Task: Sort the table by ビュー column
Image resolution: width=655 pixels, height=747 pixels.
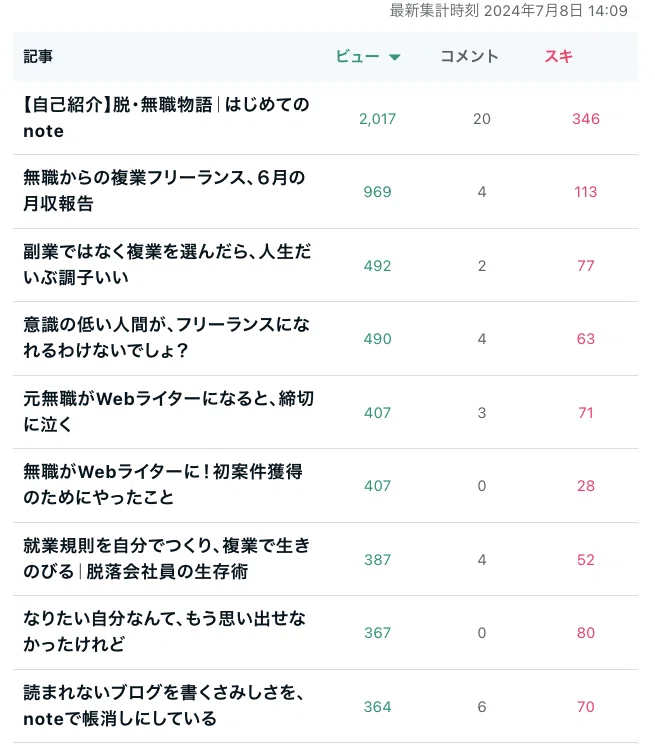Action: point(358,57)
